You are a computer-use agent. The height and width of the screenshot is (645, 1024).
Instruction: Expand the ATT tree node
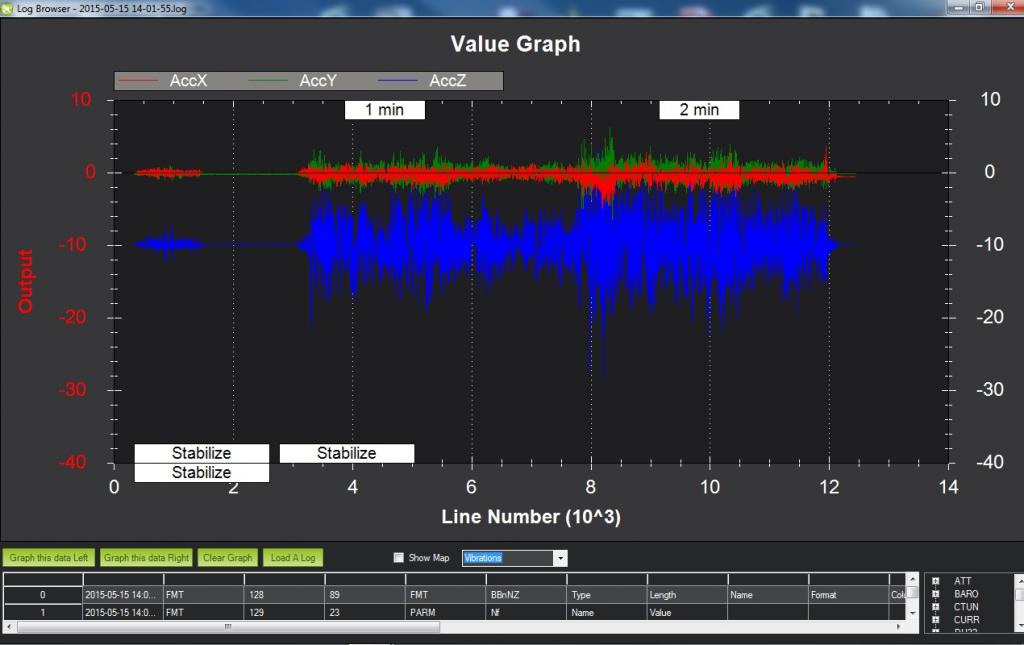pyautogui.click(x=935, y=581)
